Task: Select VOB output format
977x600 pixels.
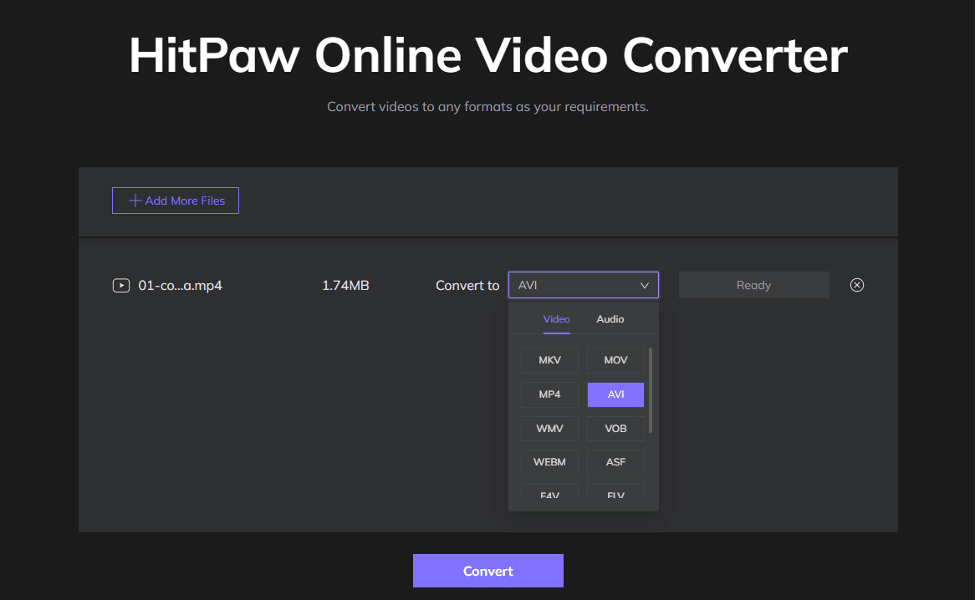Action: [615, 428]
